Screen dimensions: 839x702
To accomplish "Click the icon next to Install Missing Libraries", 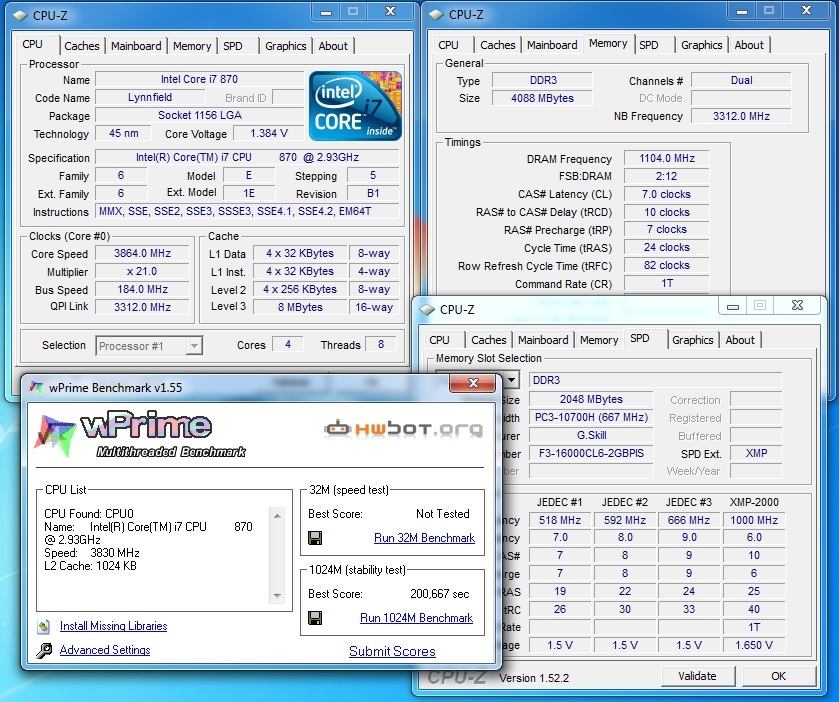I will (43, 627).
